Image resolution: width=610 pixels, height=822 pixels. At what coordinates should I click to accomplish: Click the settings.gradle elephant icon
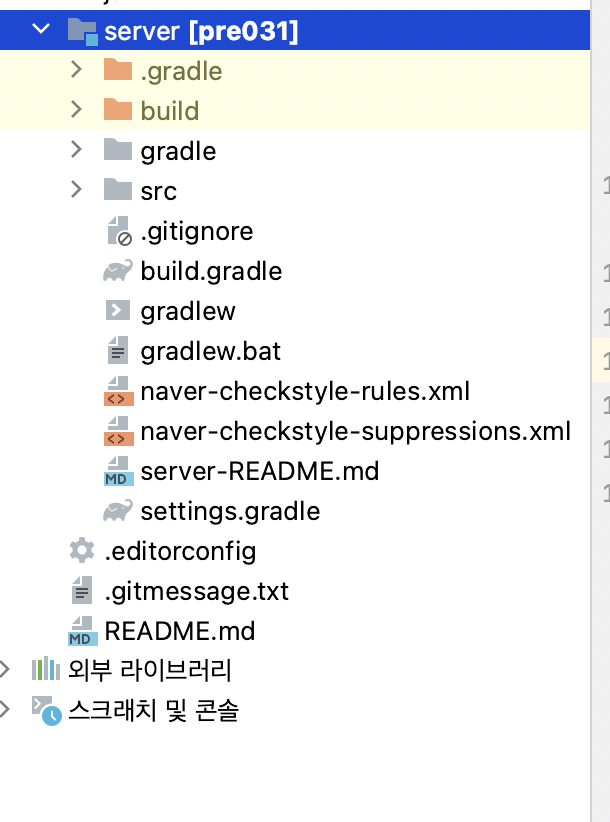(x=118, y=511)
